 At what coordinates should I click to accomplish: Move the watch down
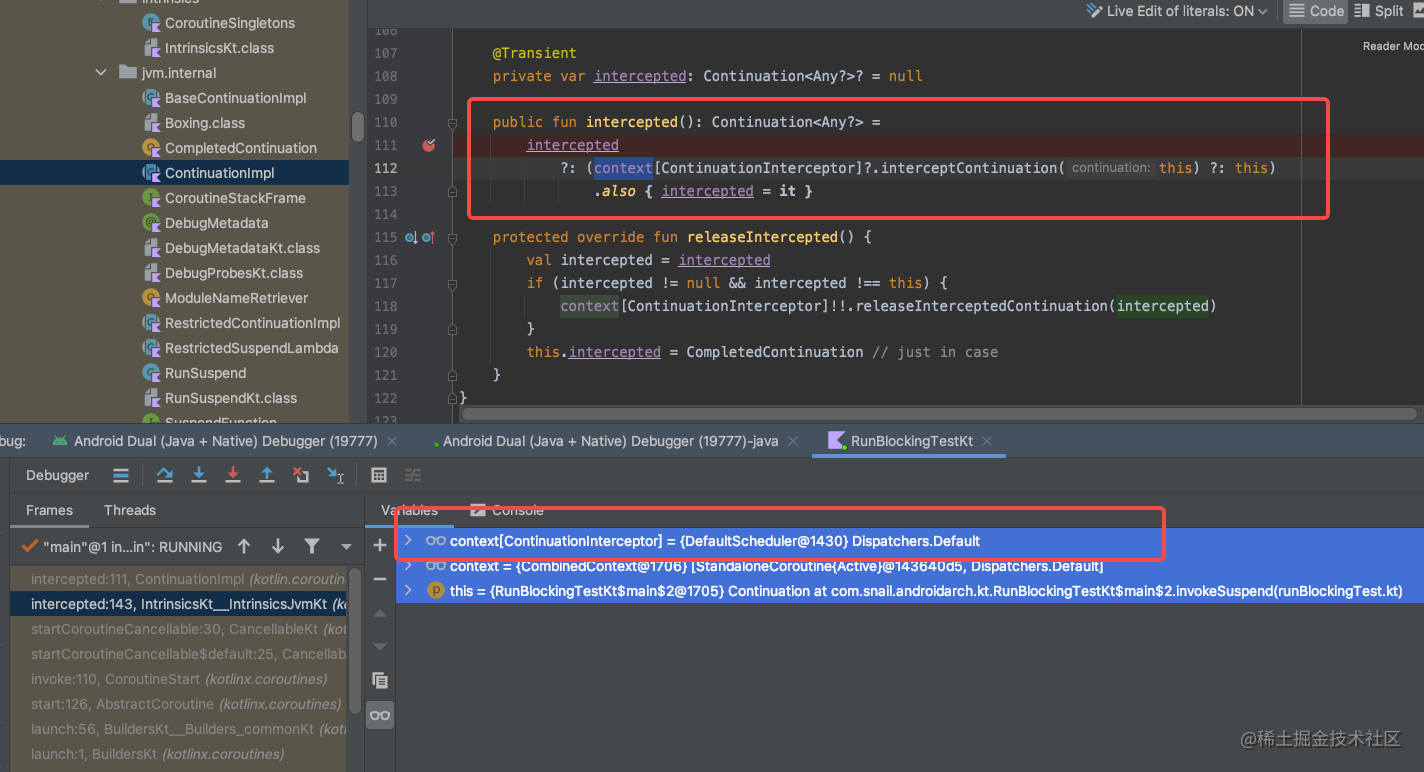380,647
